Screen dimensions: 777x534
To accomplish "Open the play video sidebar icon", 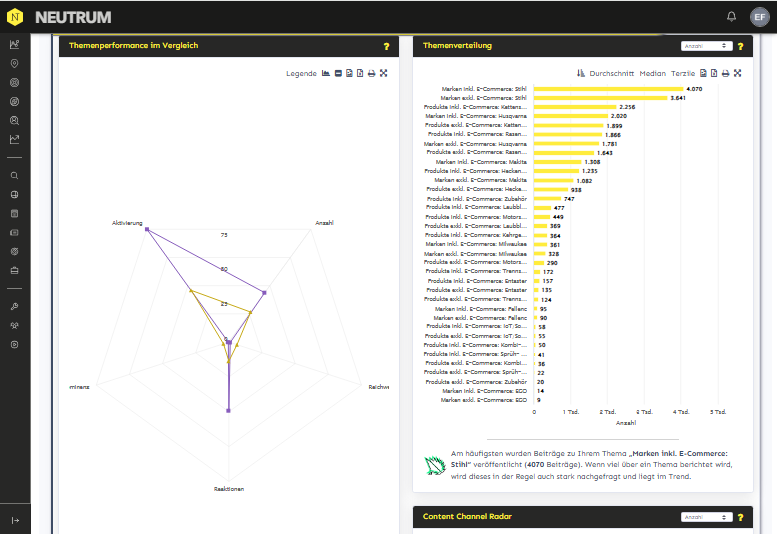I will point(14,344).
